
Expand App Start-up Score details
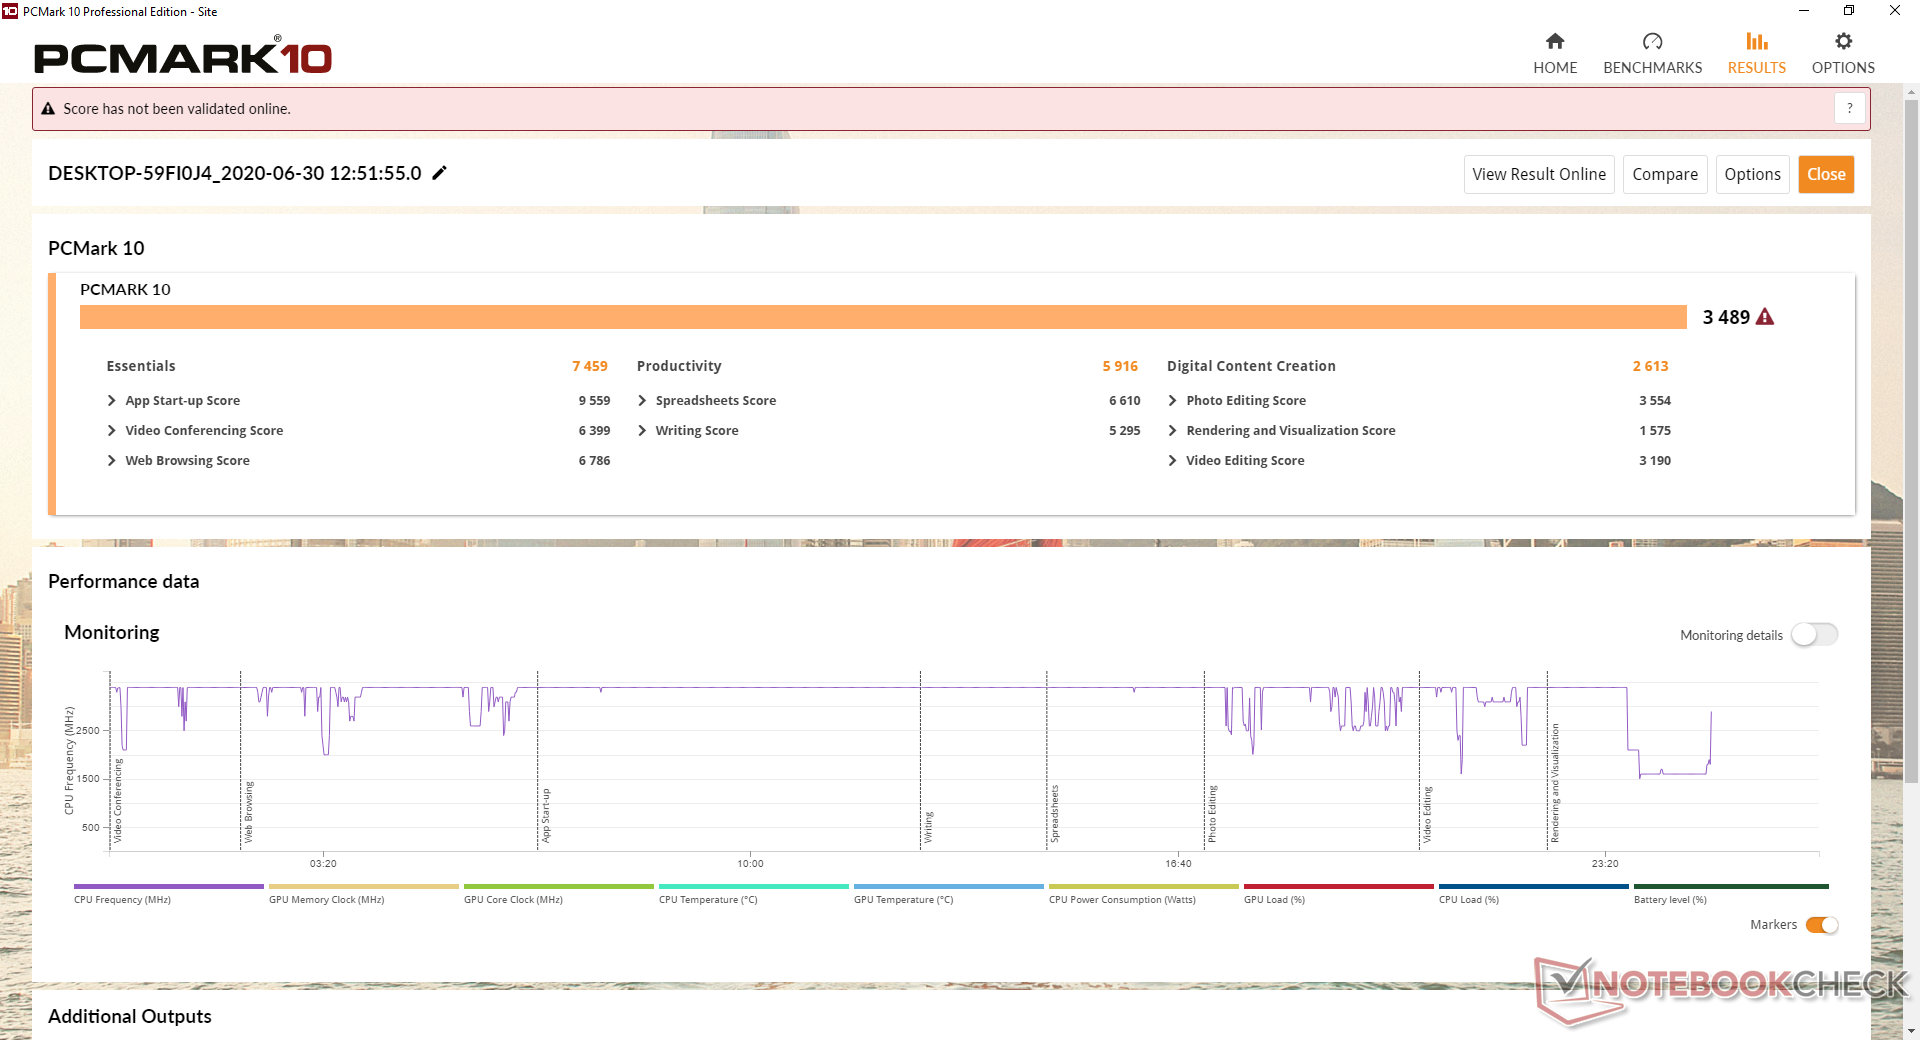(111, 400)
